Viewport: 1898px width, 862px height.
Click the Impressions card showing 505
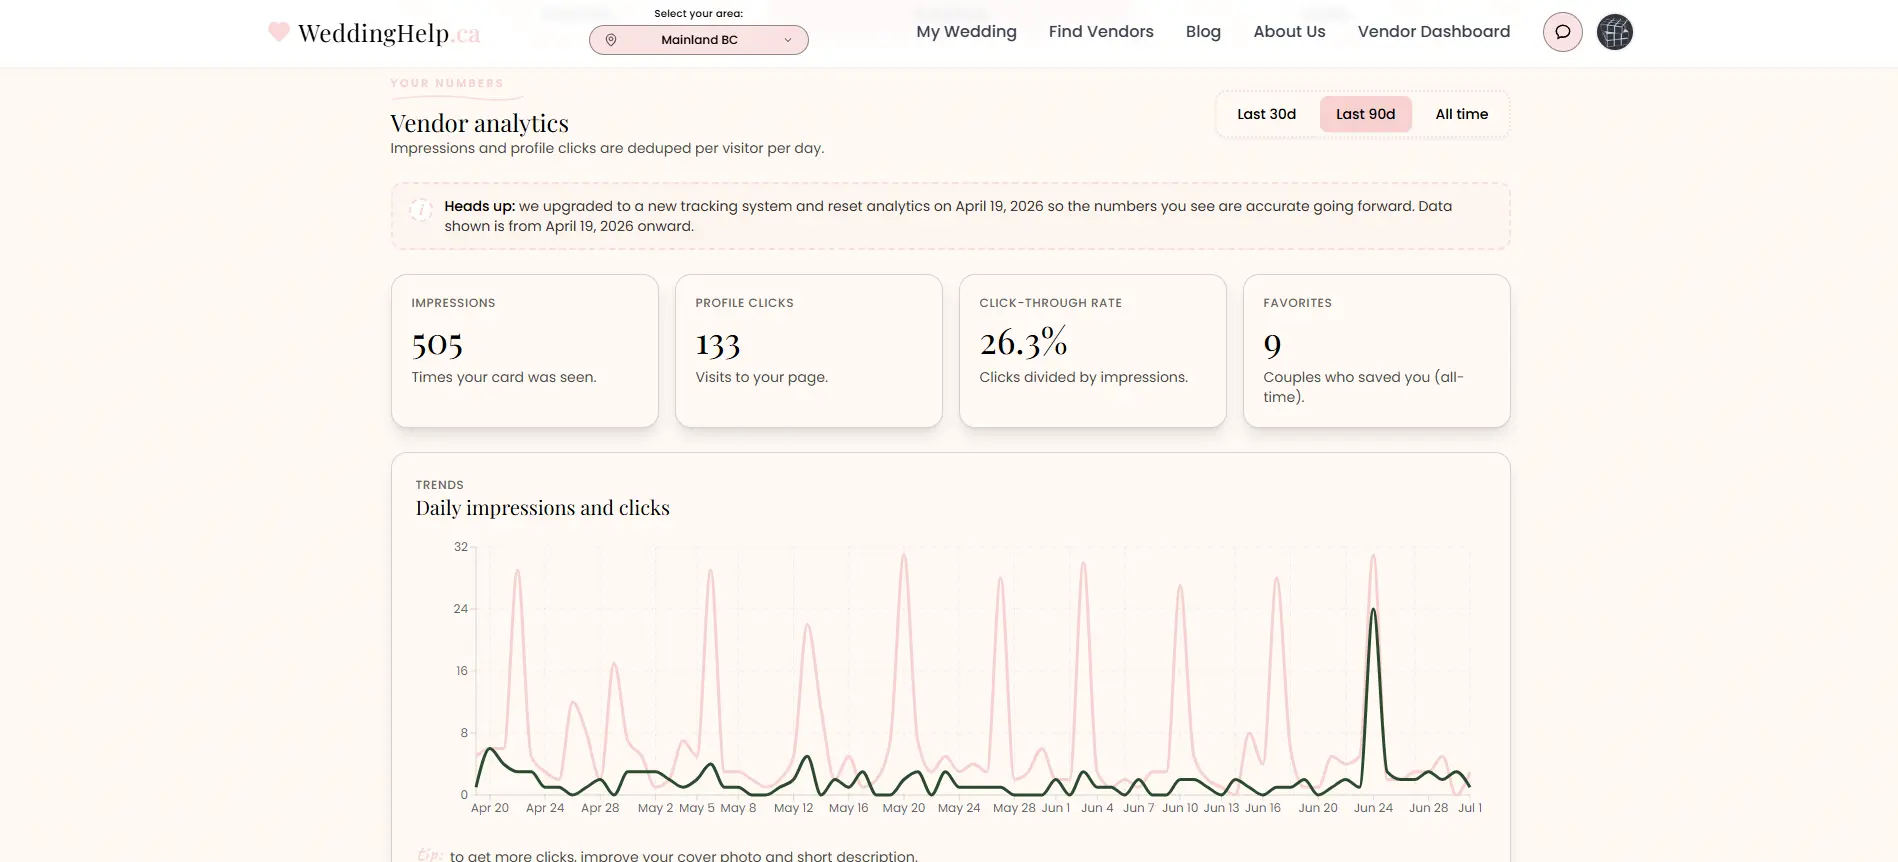(x=525, y=351)
